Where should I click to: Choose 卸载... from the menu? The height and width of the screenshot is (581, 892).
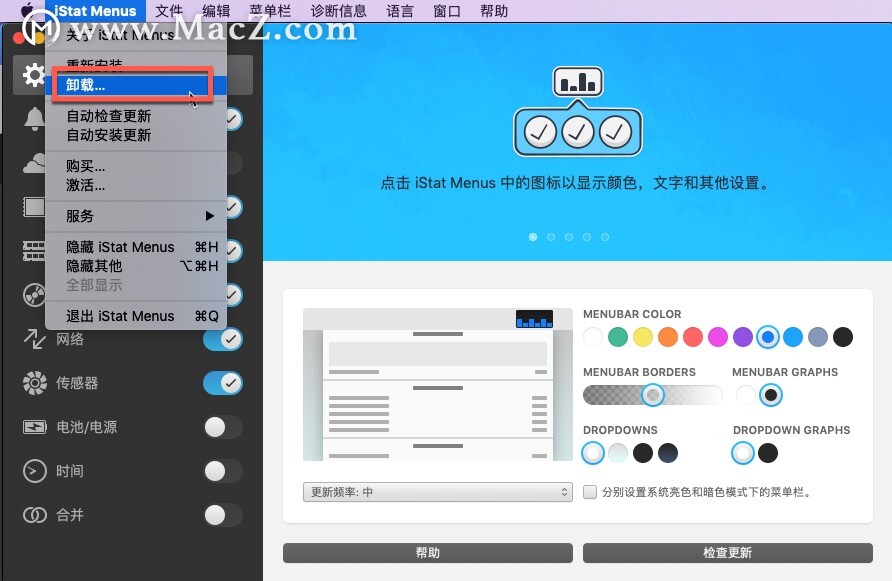[135, 85]
